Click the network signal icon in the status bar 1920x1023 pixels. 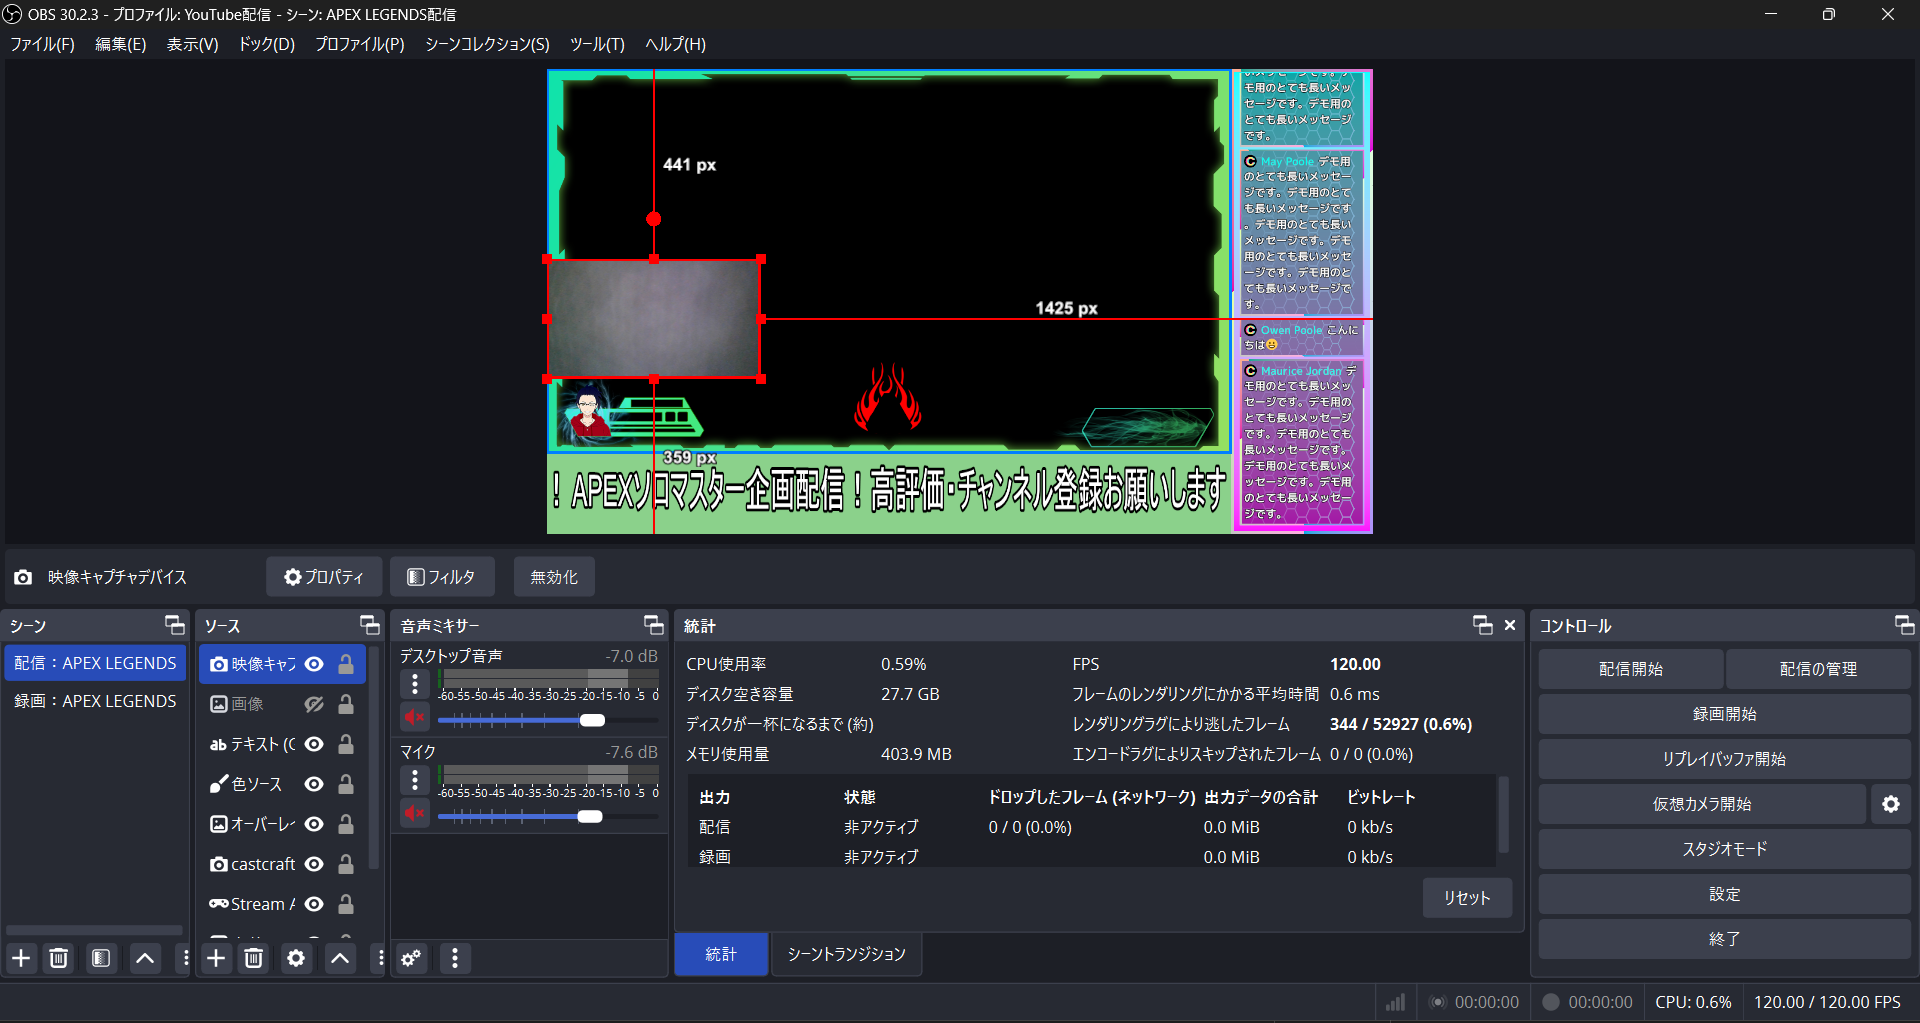[1395, 1002]
